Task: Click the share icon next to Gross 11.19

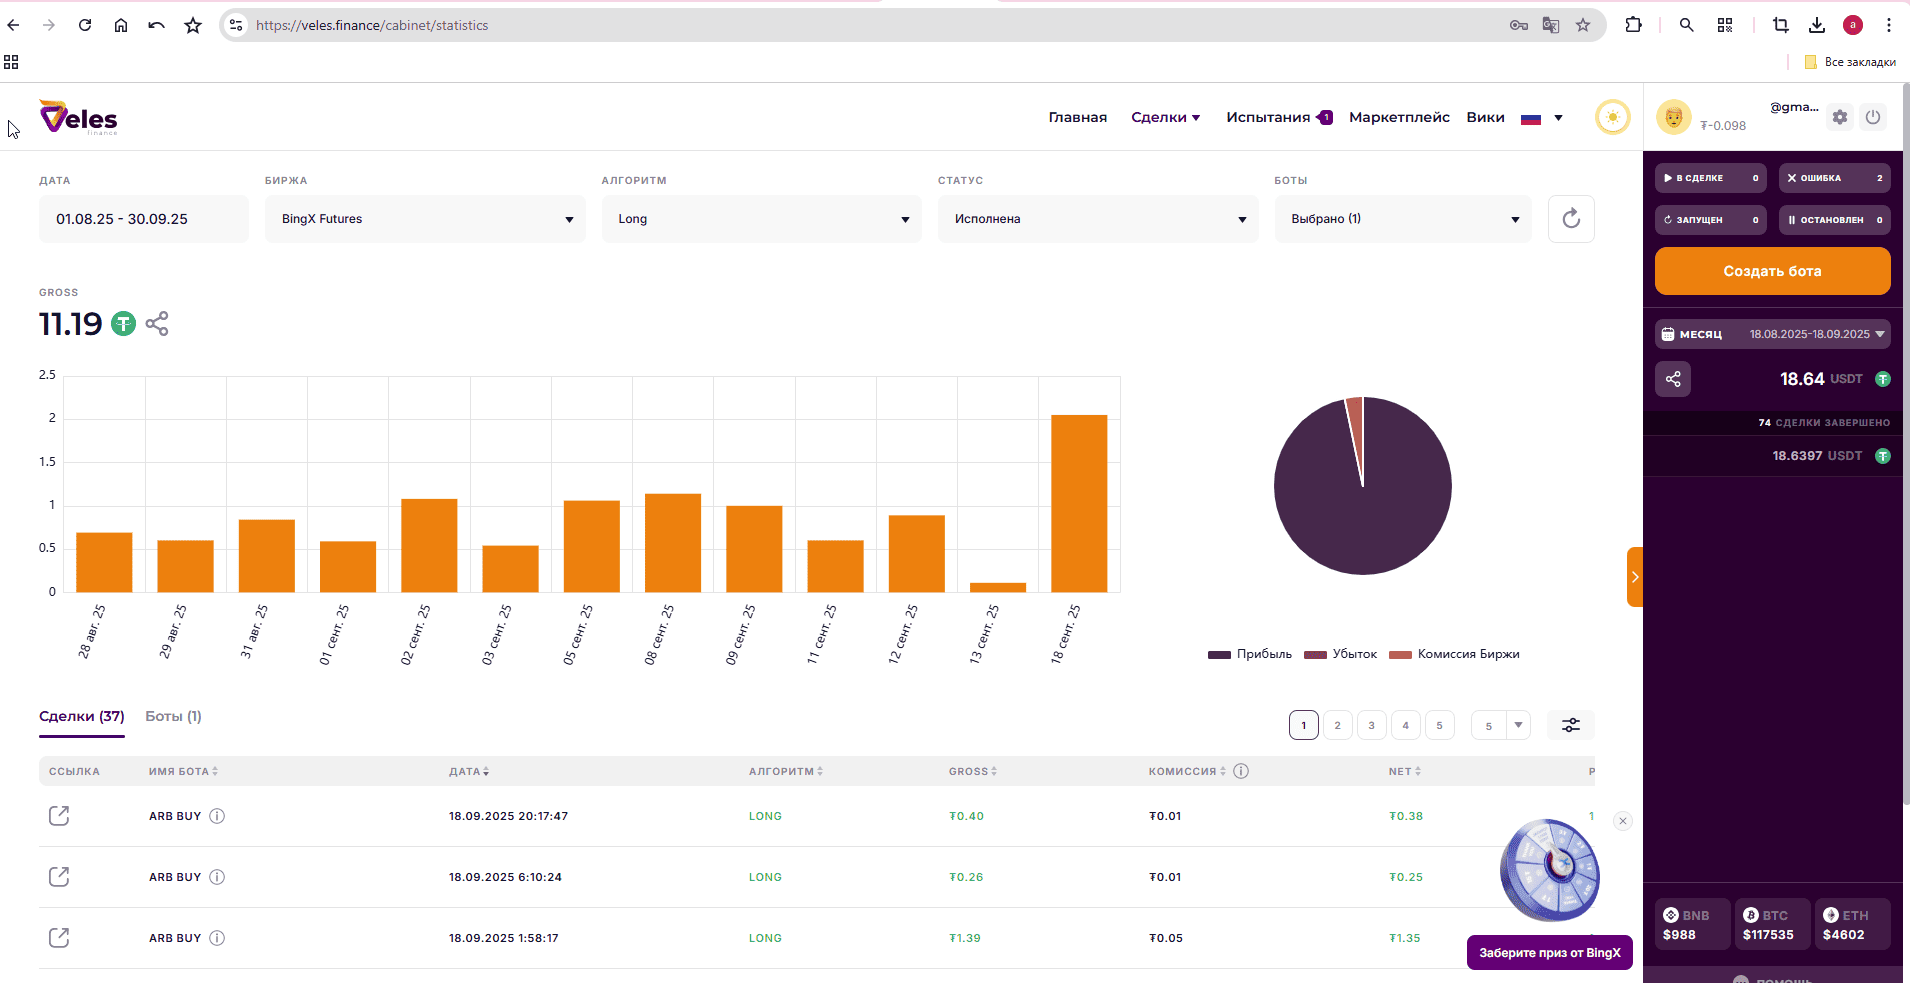Action: click(x=157, y=324)
